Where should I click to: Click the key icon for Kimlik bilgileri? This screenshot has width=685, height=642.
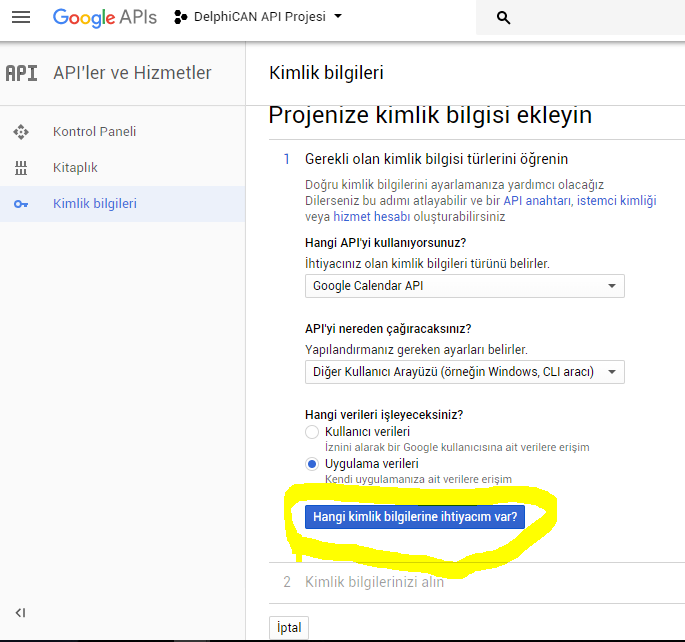tap(21, 204)
